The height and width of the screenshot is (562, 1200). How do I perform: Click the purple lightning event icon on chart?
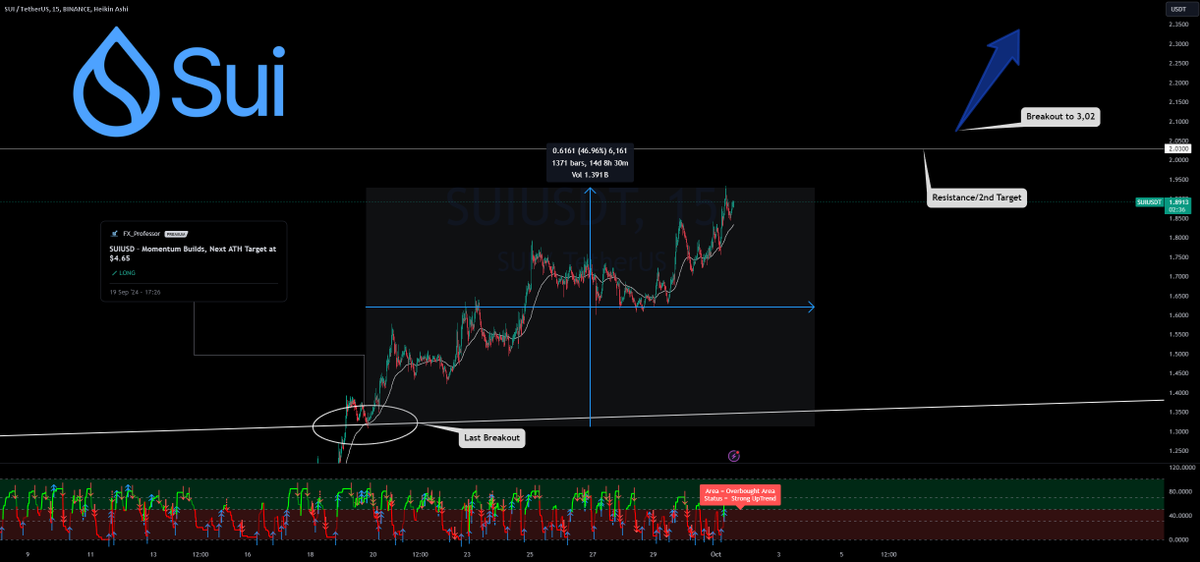point(734,455)
